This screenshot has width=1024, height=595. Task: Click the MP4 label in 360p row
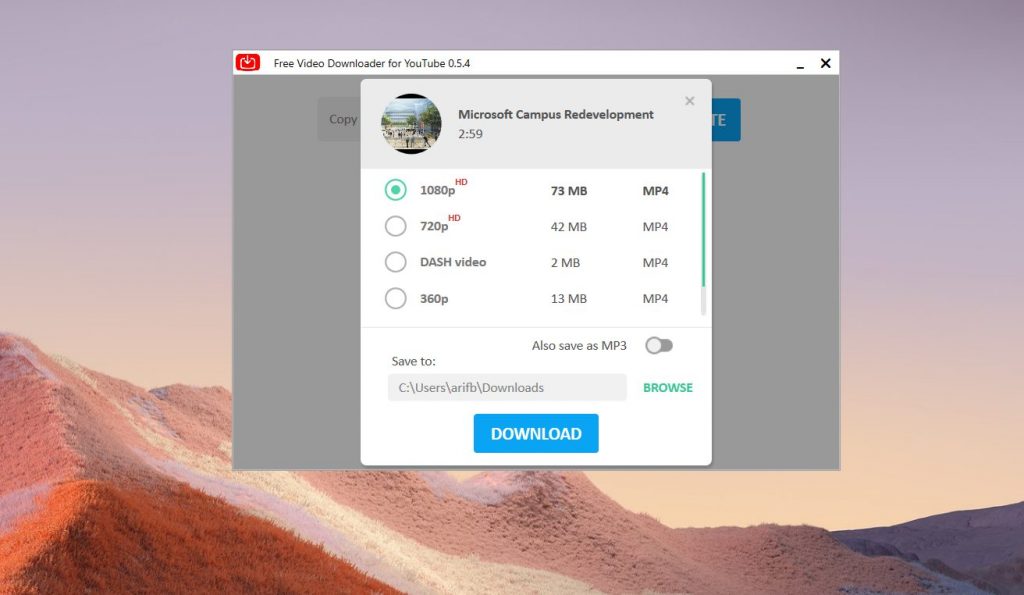click(x=655, y=298)
